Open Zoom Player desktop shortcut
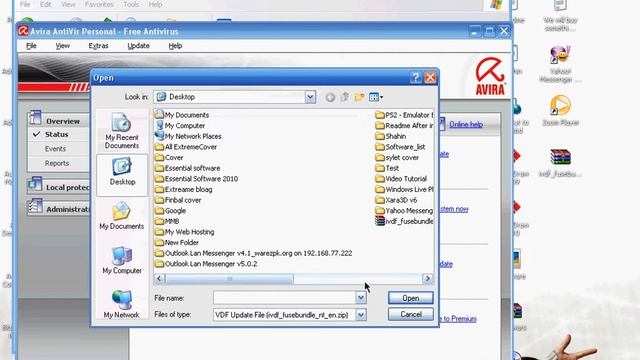640x360 pixels. click(560, 111)
